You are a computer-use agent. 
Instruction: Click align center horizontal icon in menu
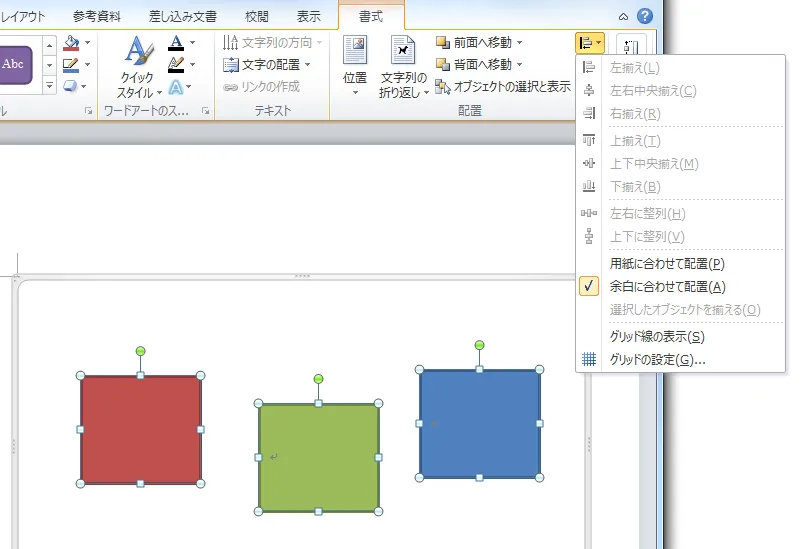(589, 91)
